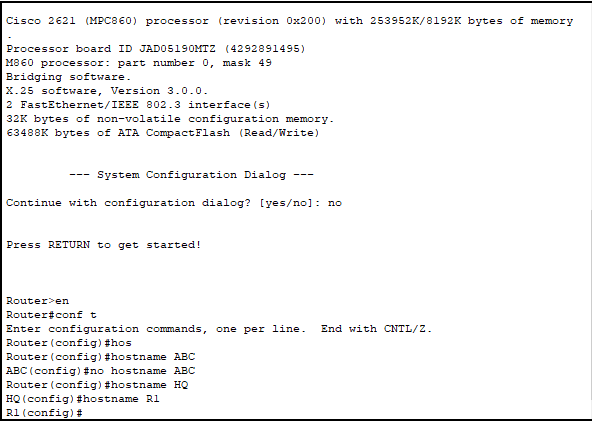
Task: Click the 'System Configuration Dialog' heading
Action: coord(191,175)
